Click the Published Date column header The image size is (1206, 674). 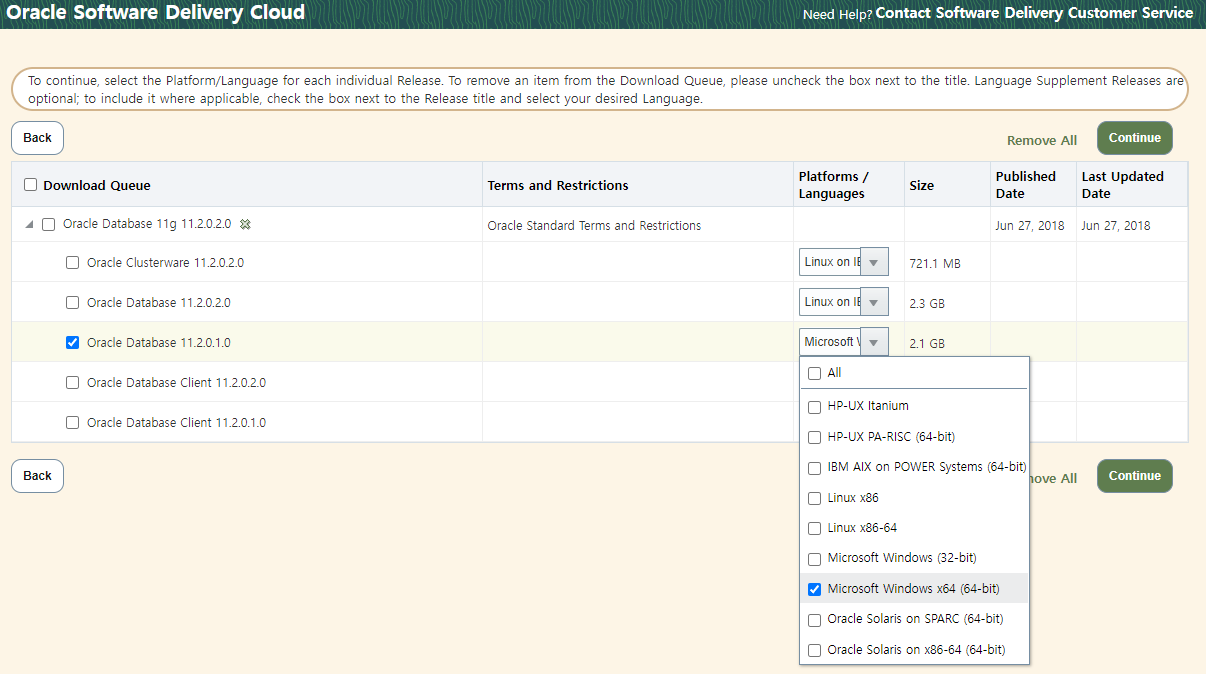pyautogui.click(x=1026, y=185)
